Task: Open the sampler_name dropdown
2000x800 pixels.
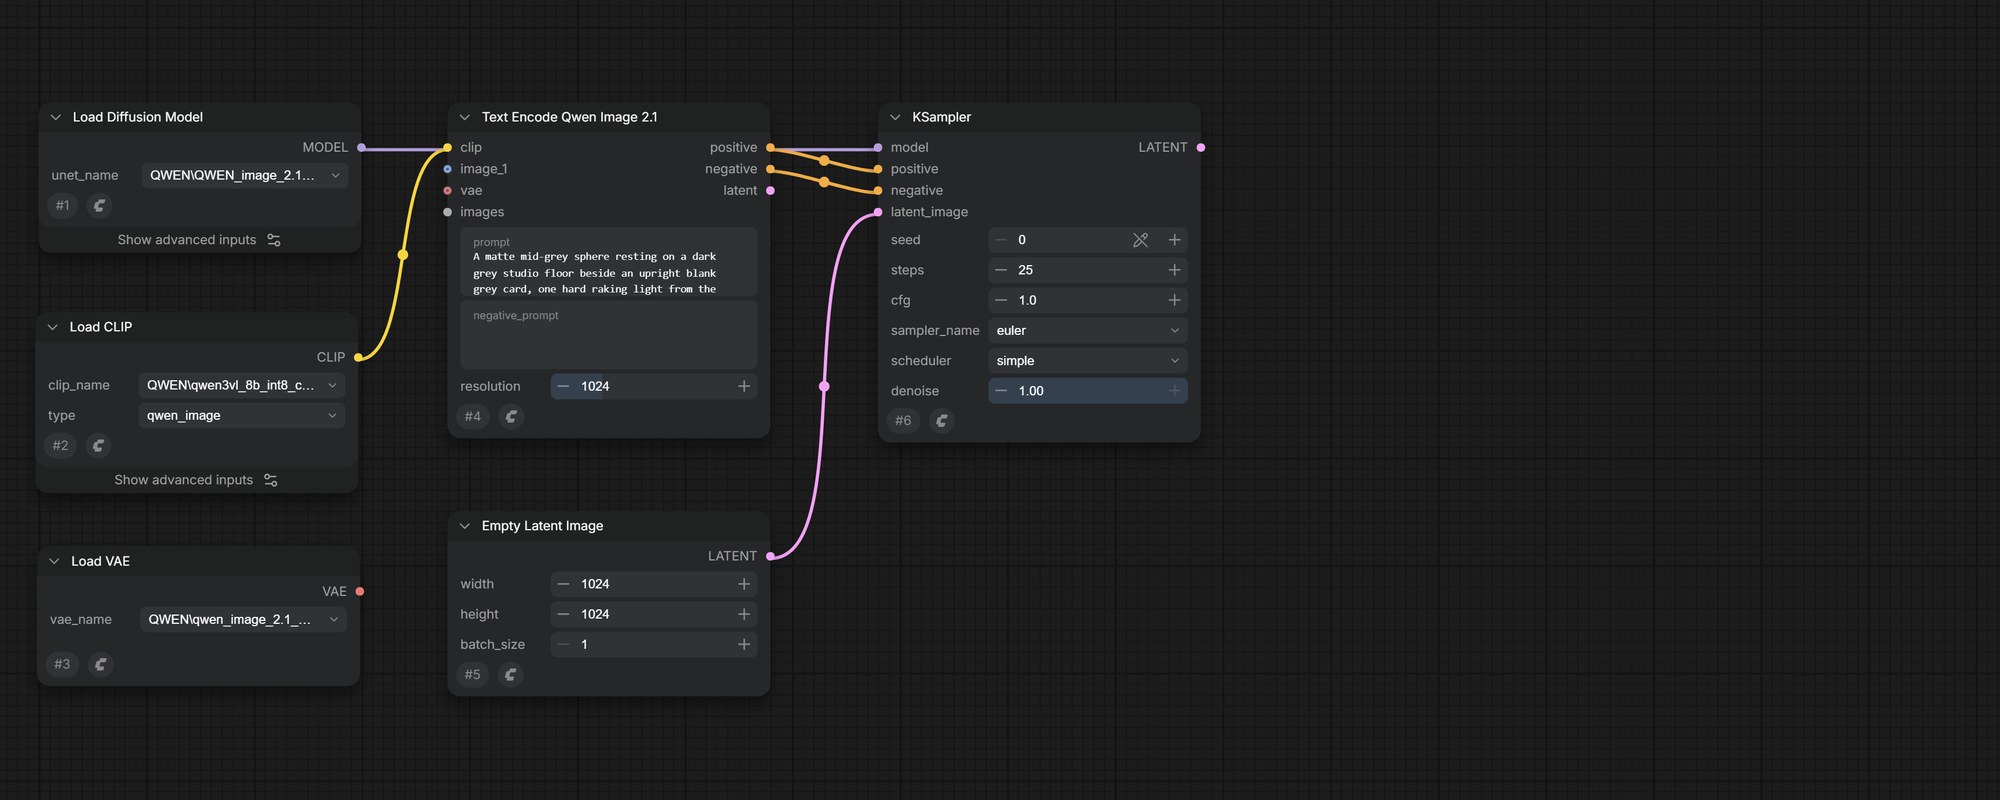Action: point(1088,330)
